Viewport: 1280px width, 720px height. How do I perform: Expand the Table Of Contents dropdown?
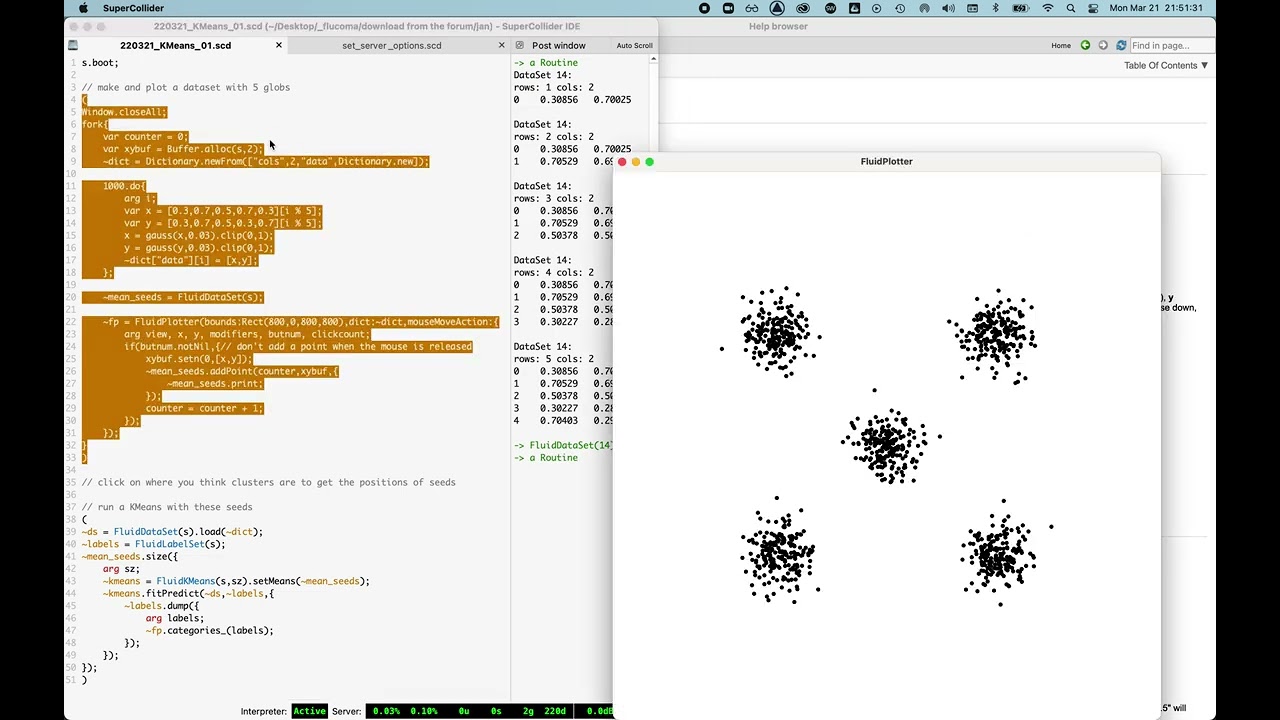click(x=1166, y=65)
